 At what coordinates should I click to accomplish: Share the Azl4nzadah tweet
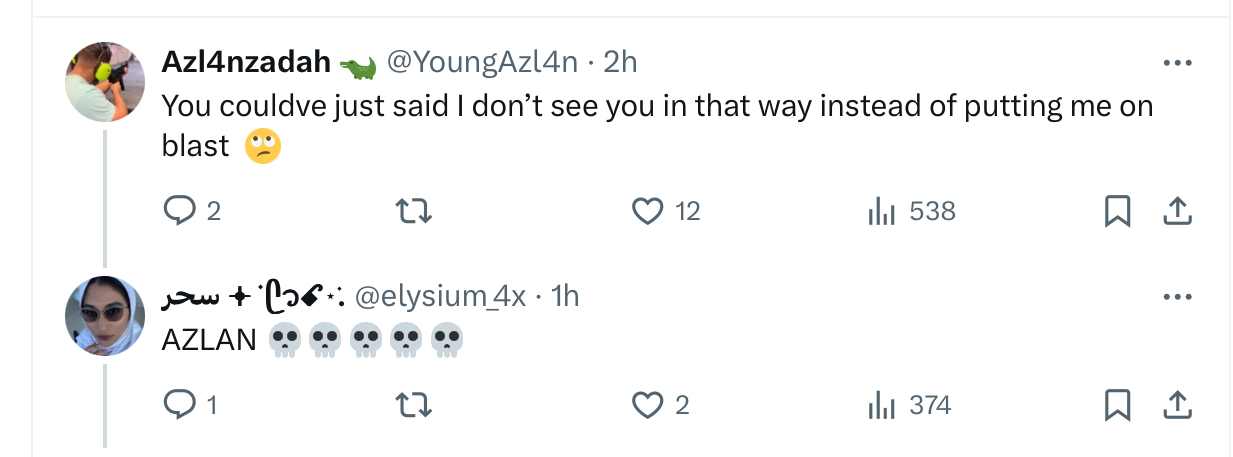(1178, 211)
